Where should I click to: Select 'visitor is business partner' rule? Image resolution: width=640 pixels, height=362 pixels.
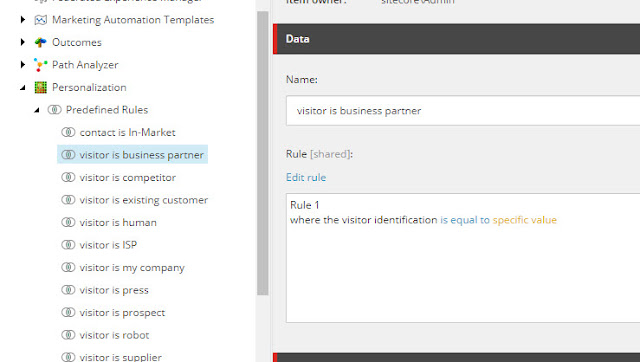(x=141, y=155)
